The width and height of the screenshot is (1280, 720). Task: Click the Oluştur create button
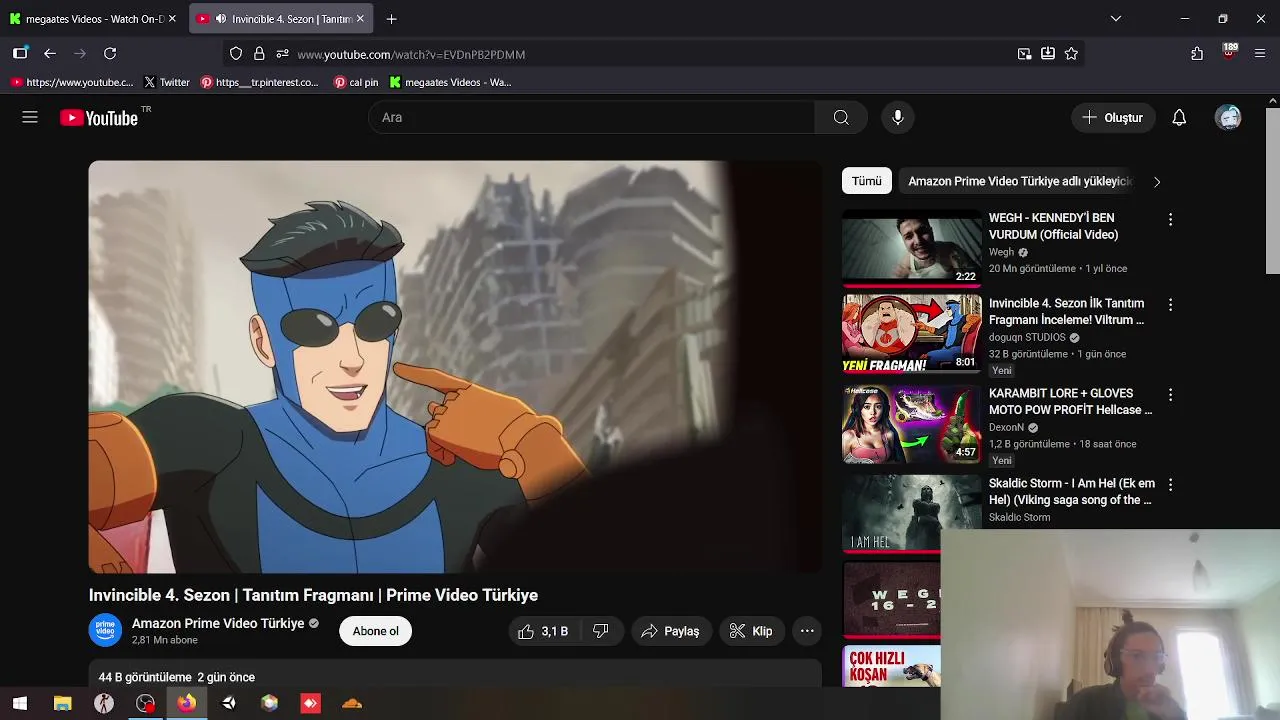pyautogui.click(x=1113, y=118)
